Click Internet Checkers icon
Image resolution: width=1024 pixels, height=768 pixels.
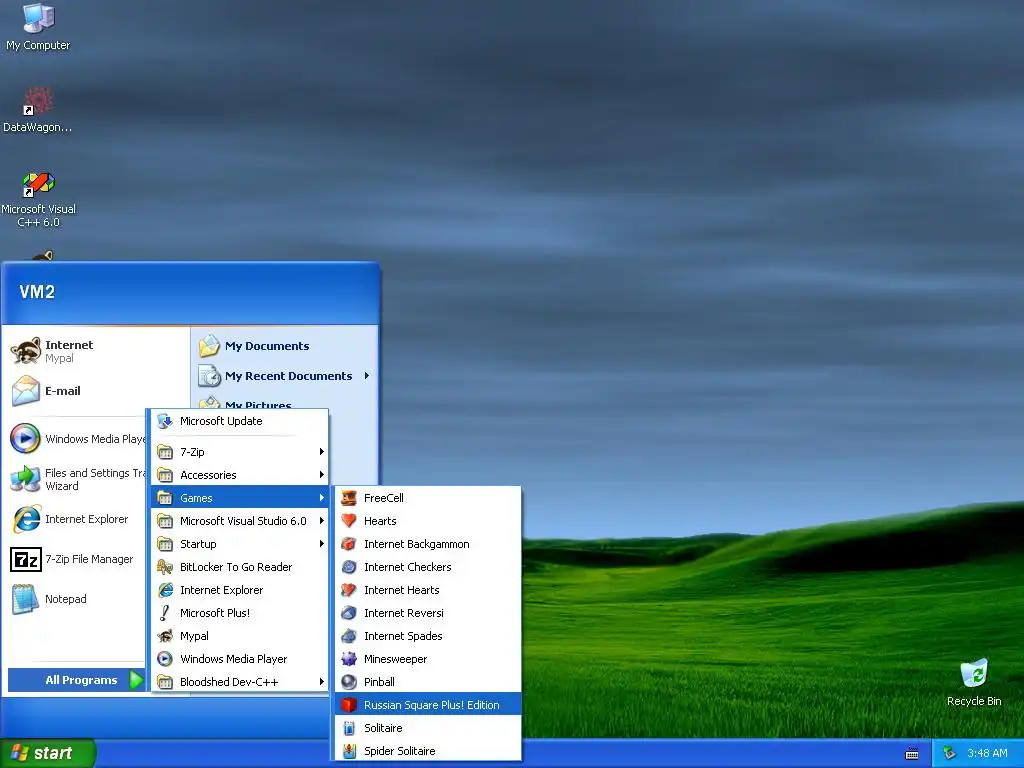click(349, 567)
